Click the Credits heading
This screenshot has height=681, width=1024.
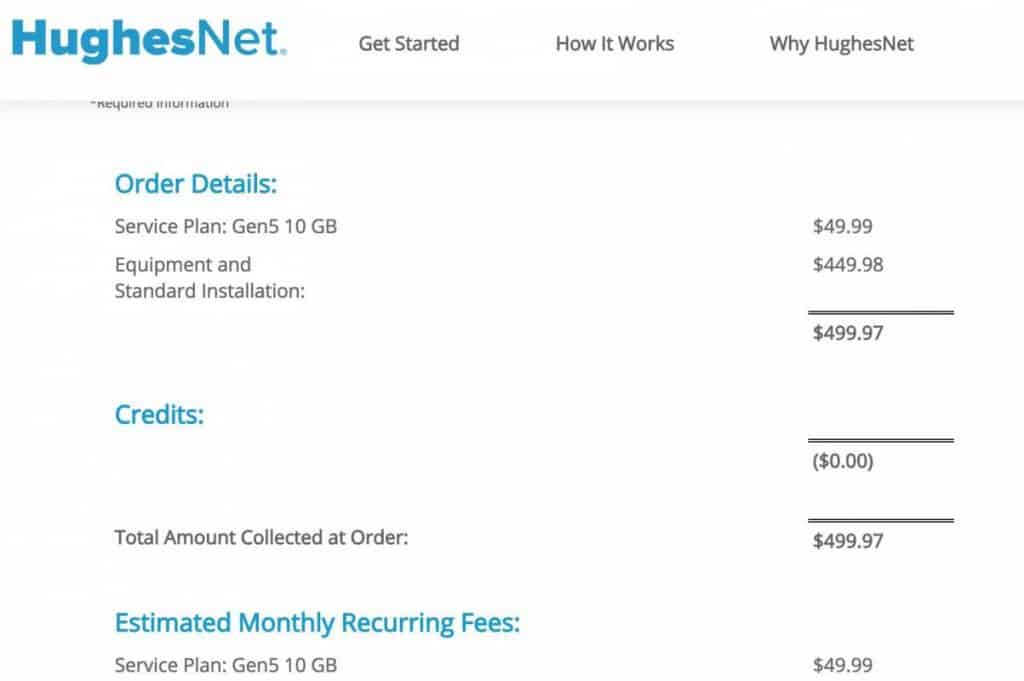(x=158, y=414)
